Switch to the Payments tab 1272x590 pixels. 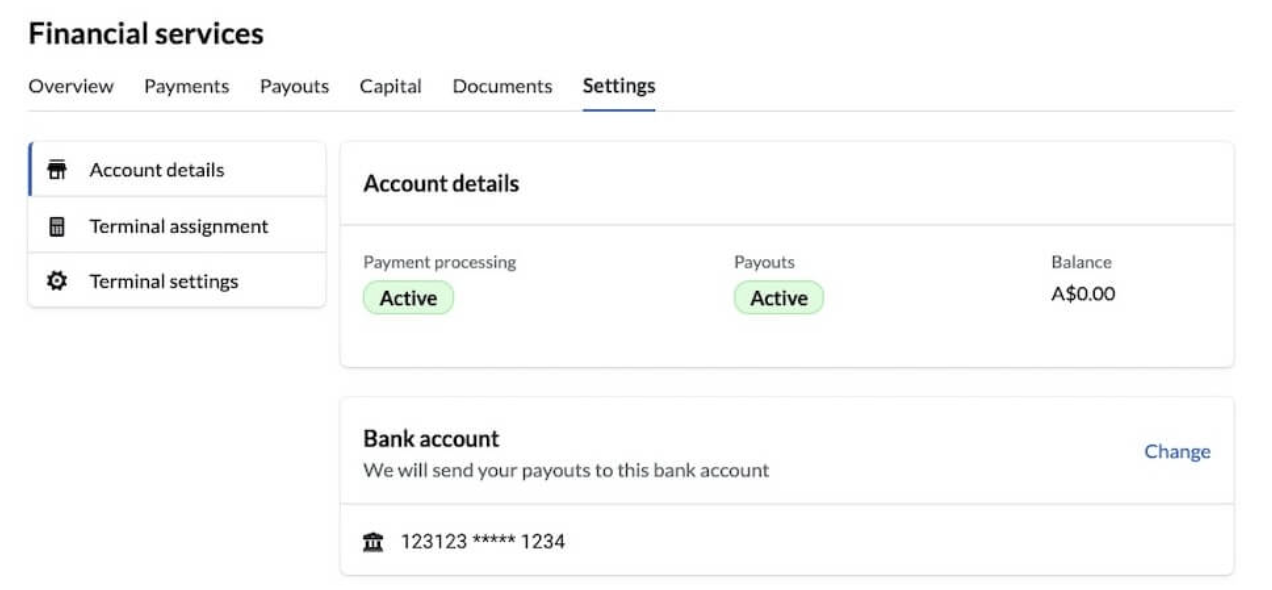tap(187, 86)
